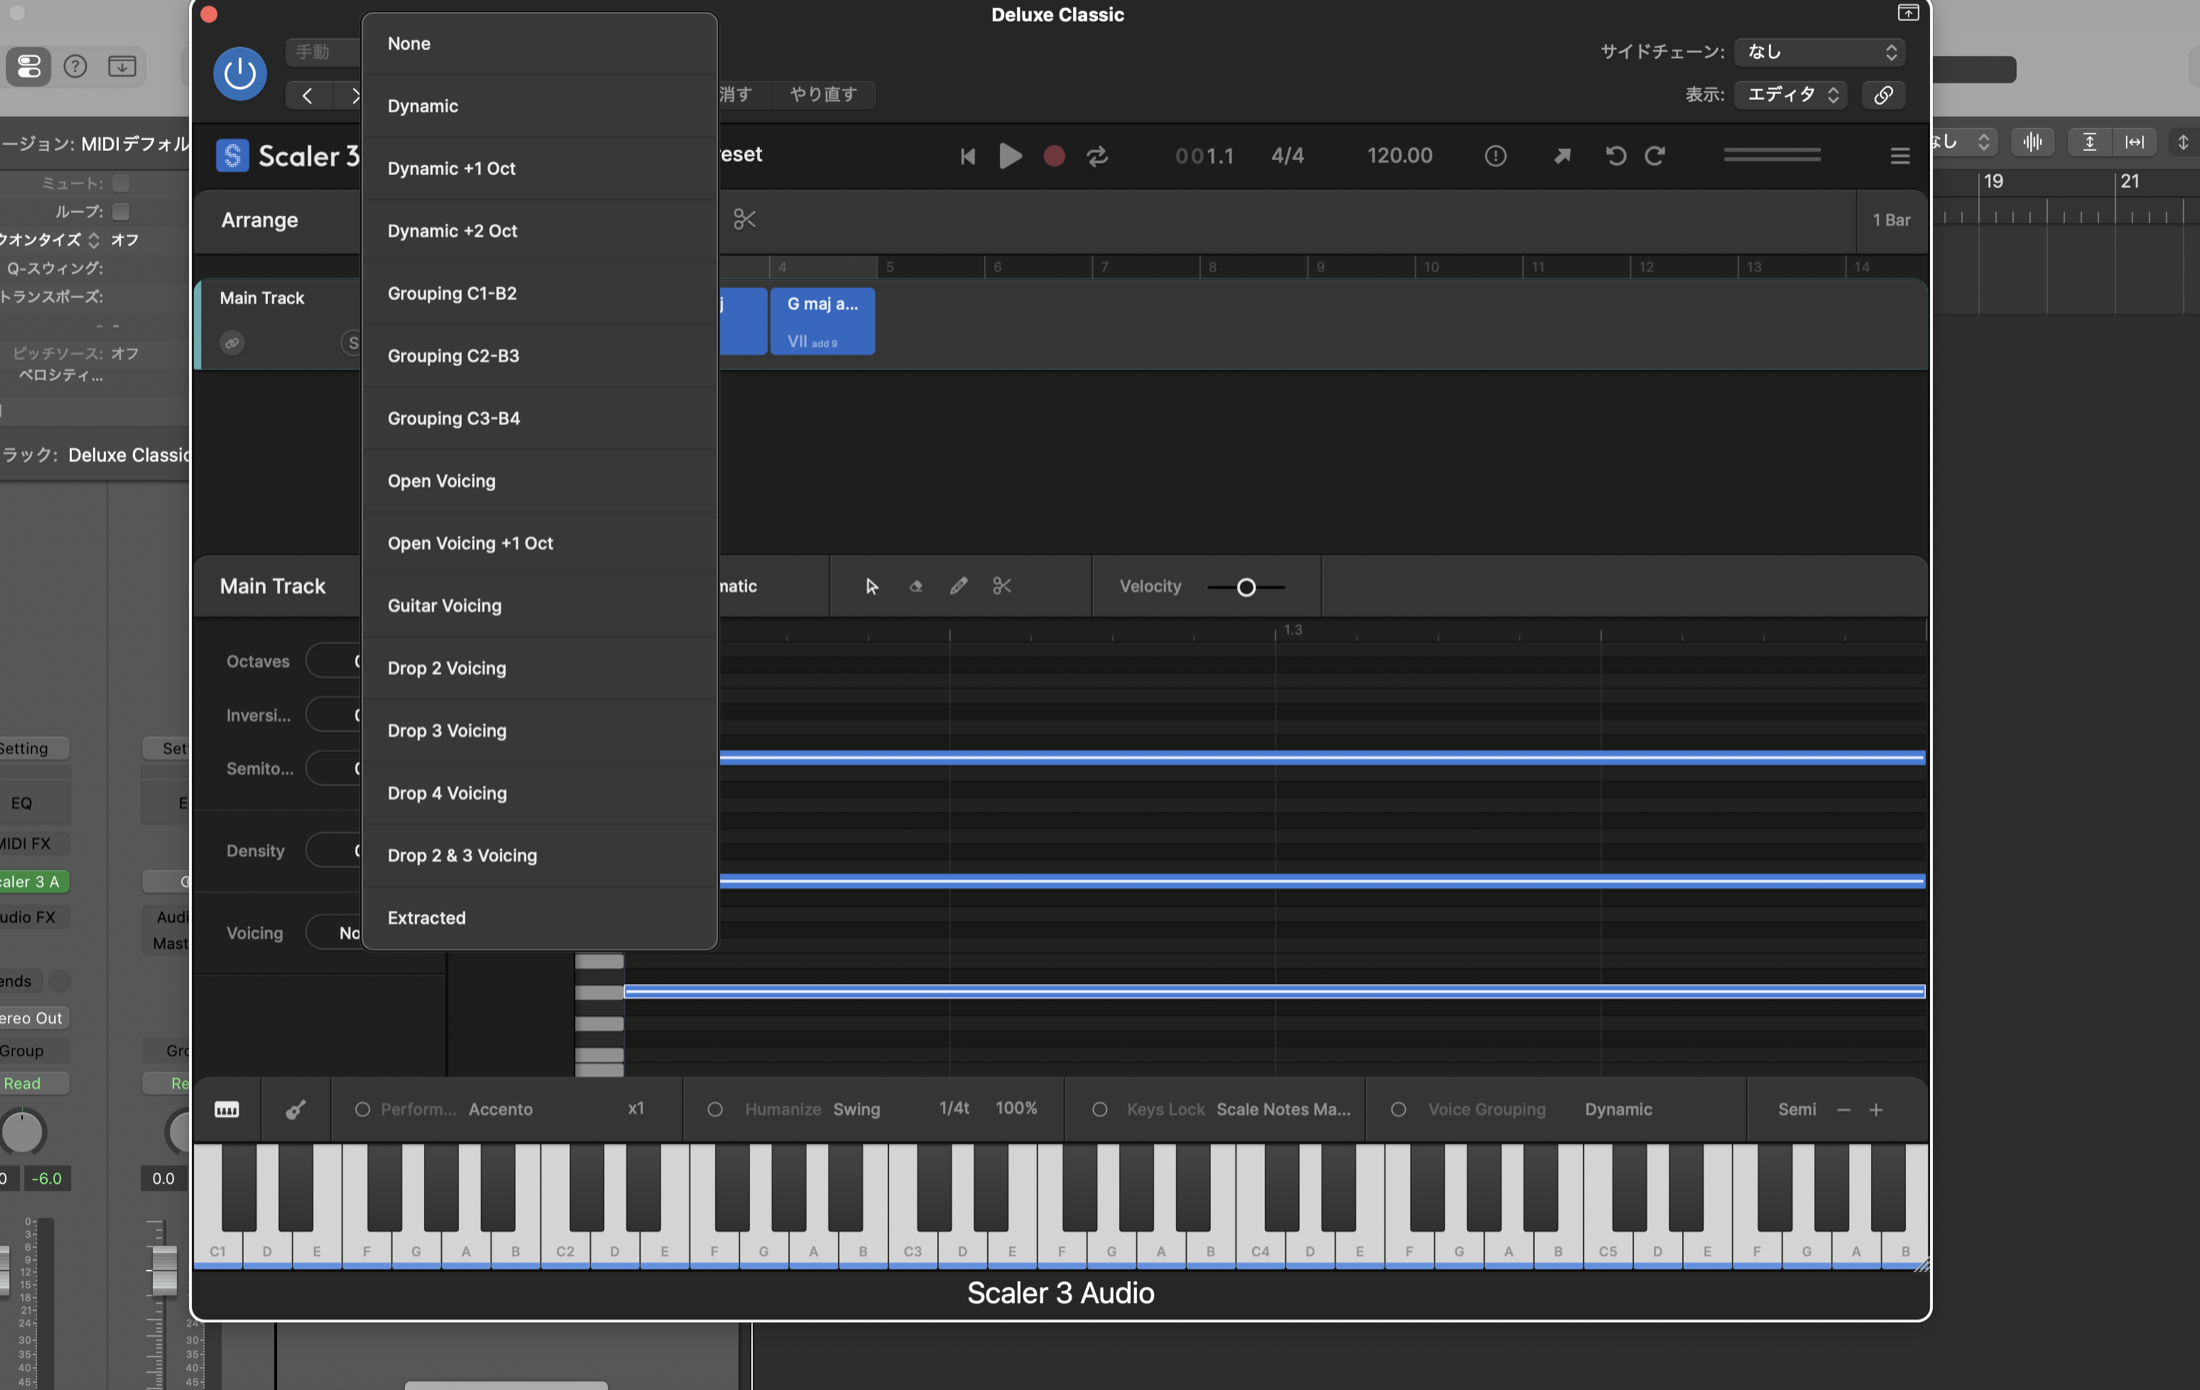Open the sidechain dropdown
The width and height of the screenshot is (2200, 1390).
[x=1819, y=52]
